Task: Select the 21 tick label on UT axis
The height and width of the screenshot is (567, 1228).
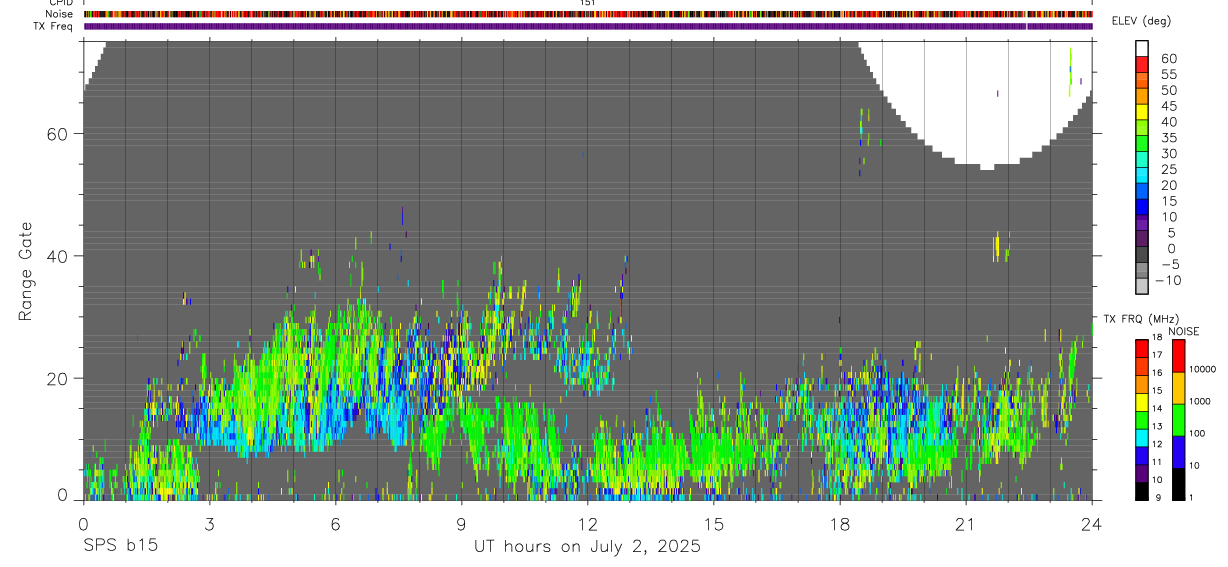Action: [965, 524]
